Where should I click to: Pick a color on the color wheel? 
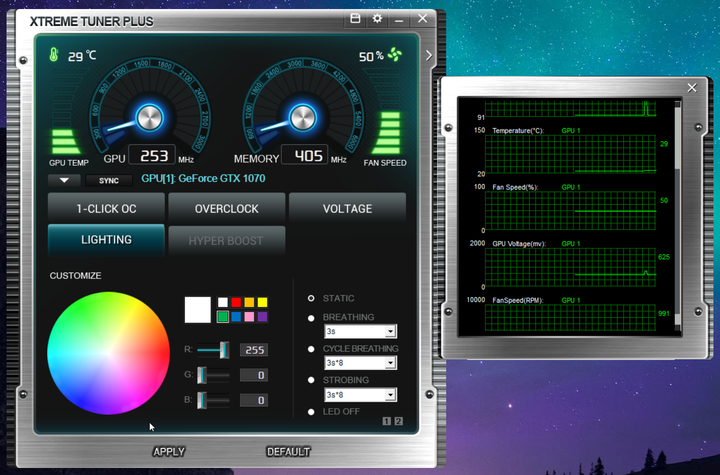point(108,353)
